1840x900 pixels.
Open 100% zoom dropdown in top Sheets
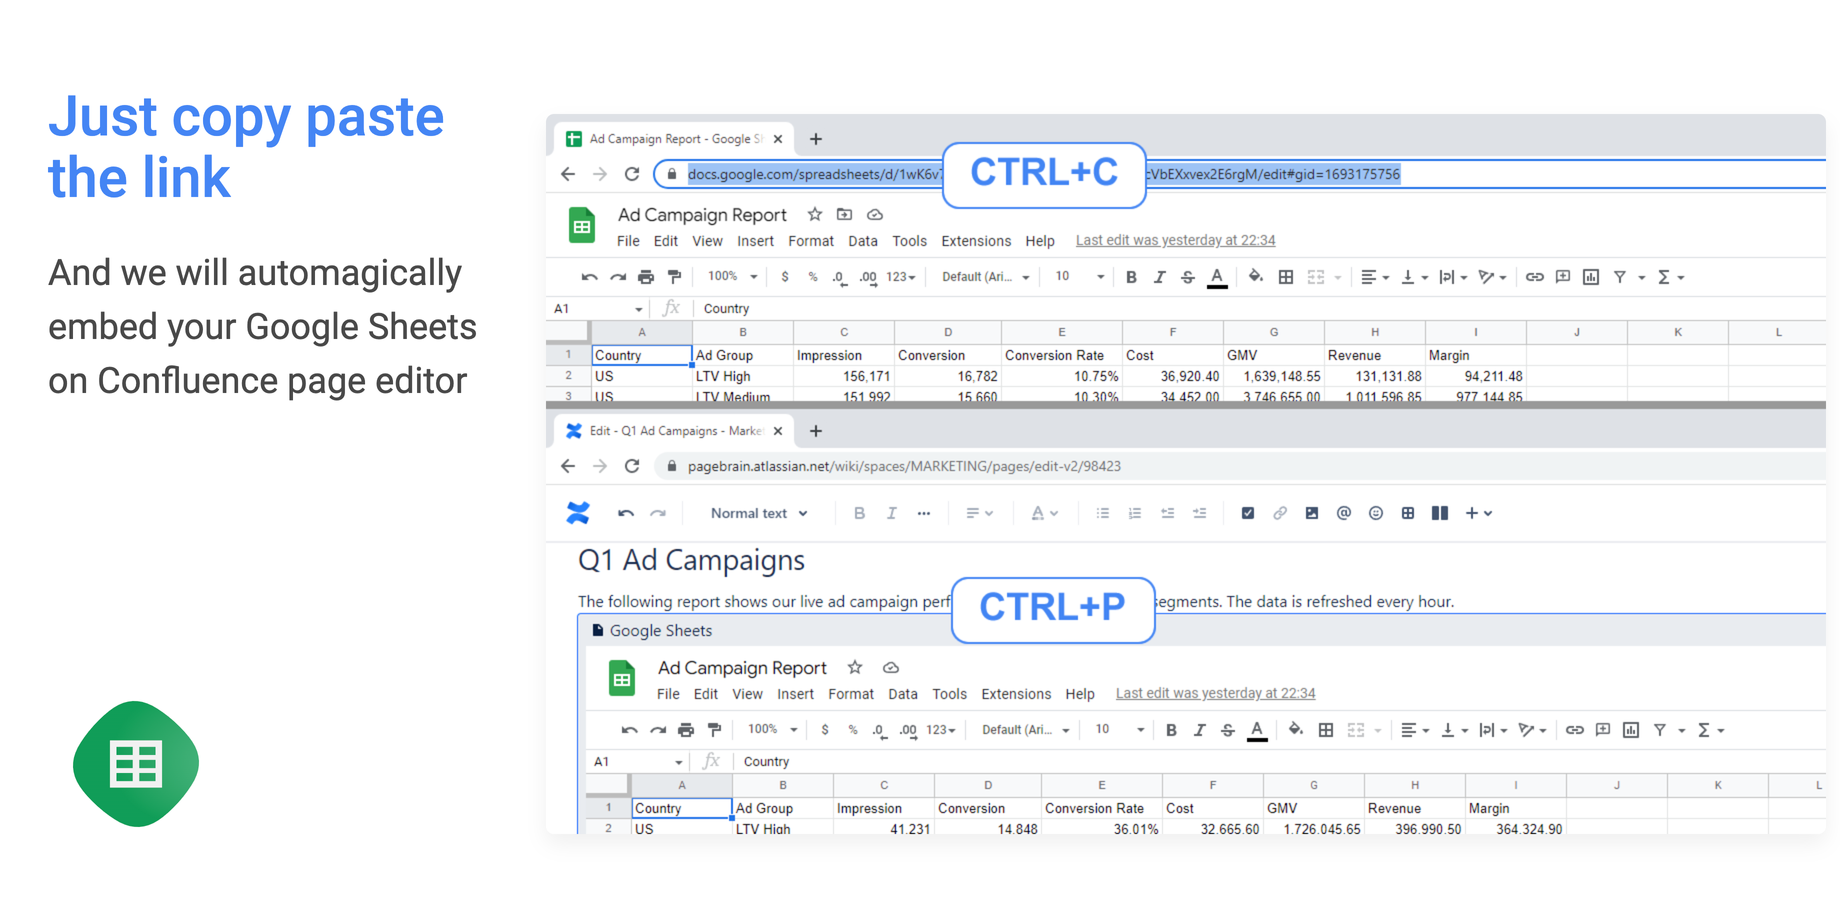coord(732,277)
